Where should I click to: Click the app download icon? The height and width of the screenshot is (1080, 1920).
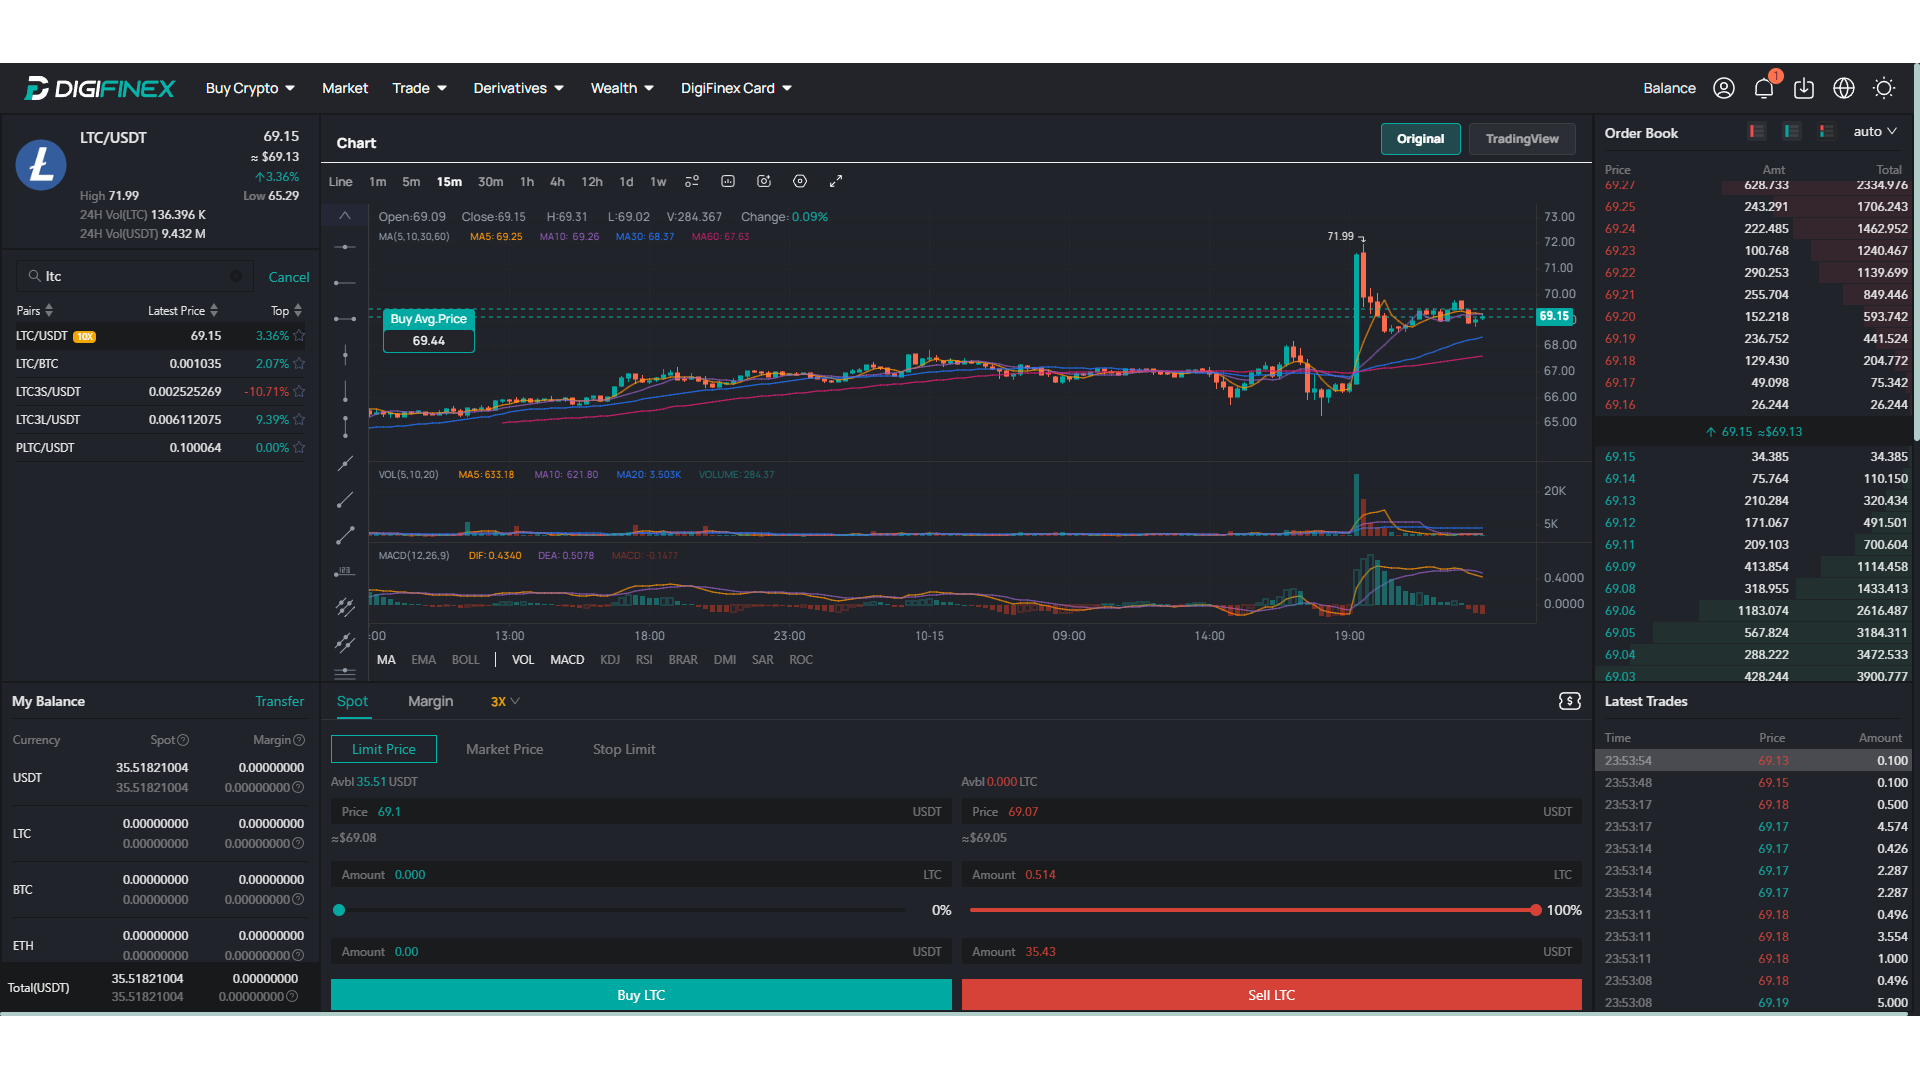[1804, 88]
